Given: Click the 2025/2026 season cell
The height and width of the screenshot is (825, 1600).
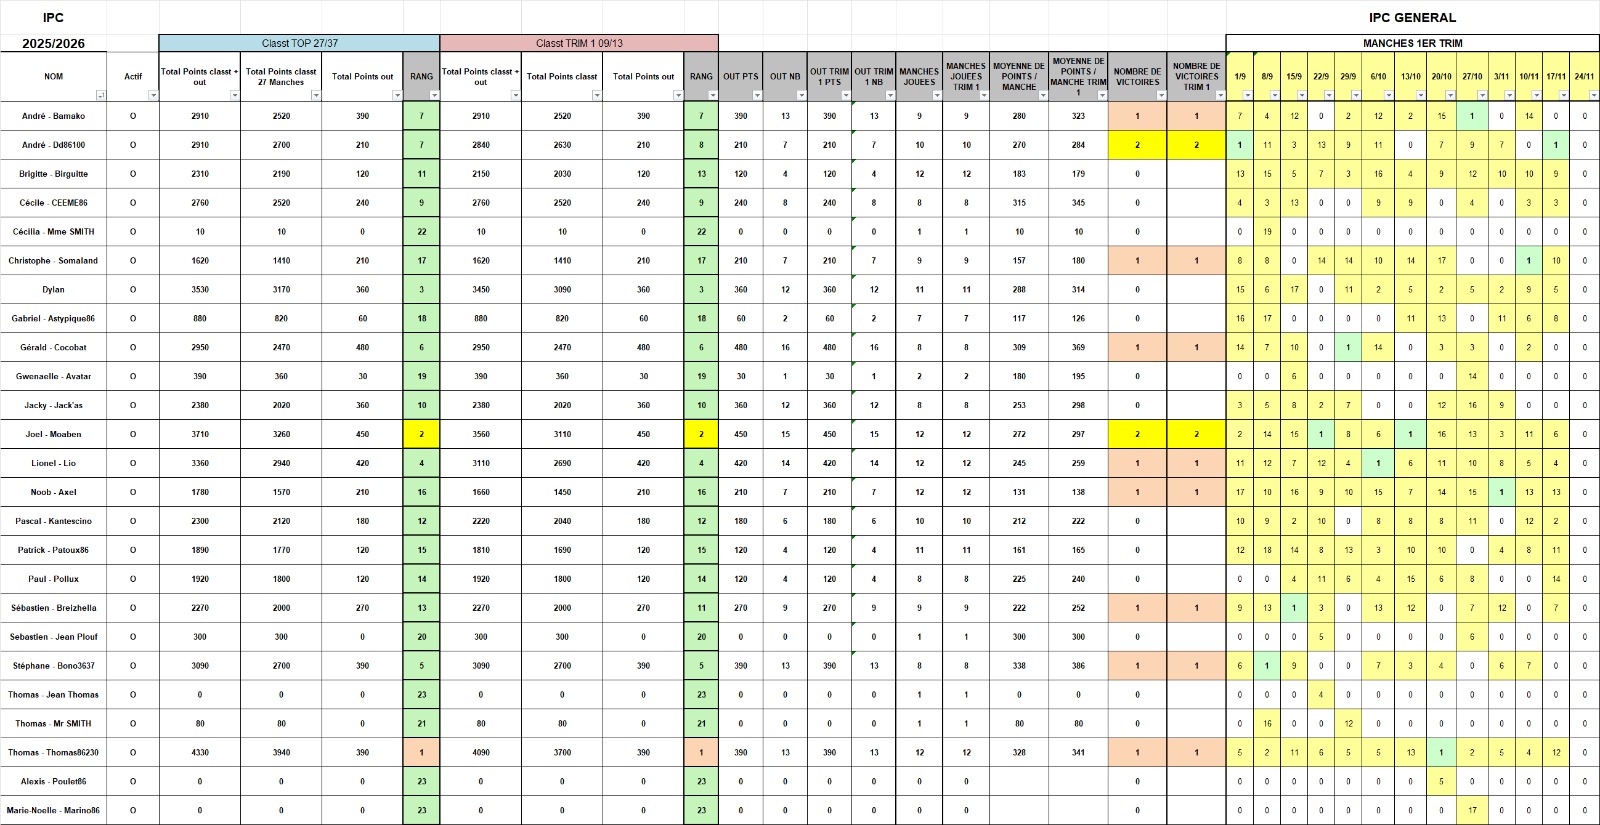Looking at the screenshot, I should (53, 43).
